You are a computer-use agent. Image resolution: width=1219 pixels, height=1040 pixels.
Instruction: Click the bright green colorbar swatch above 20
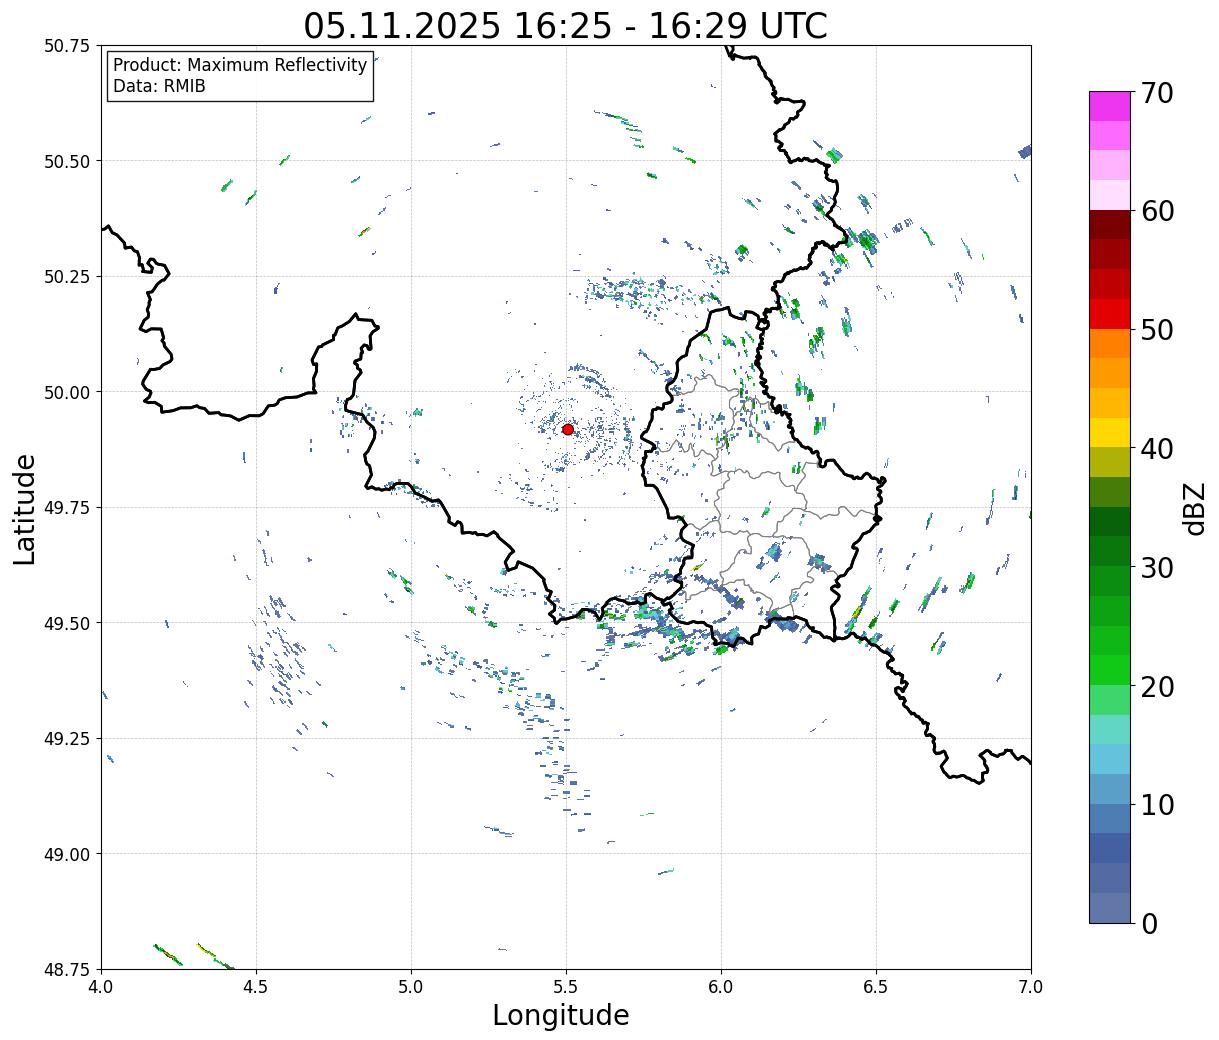click(1110, 670)
